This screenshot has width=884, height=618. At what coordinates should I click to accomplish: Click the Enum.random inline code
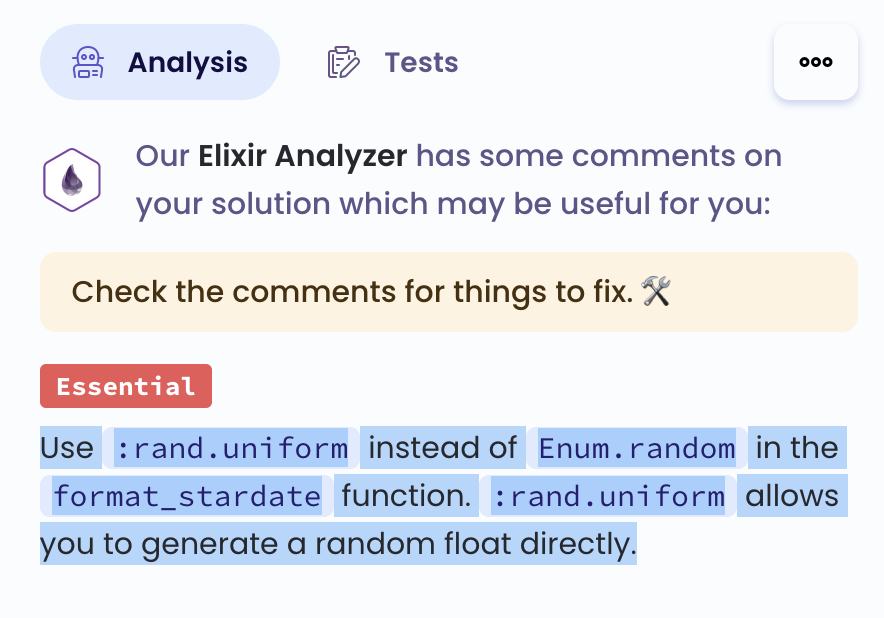pos(636,448)
